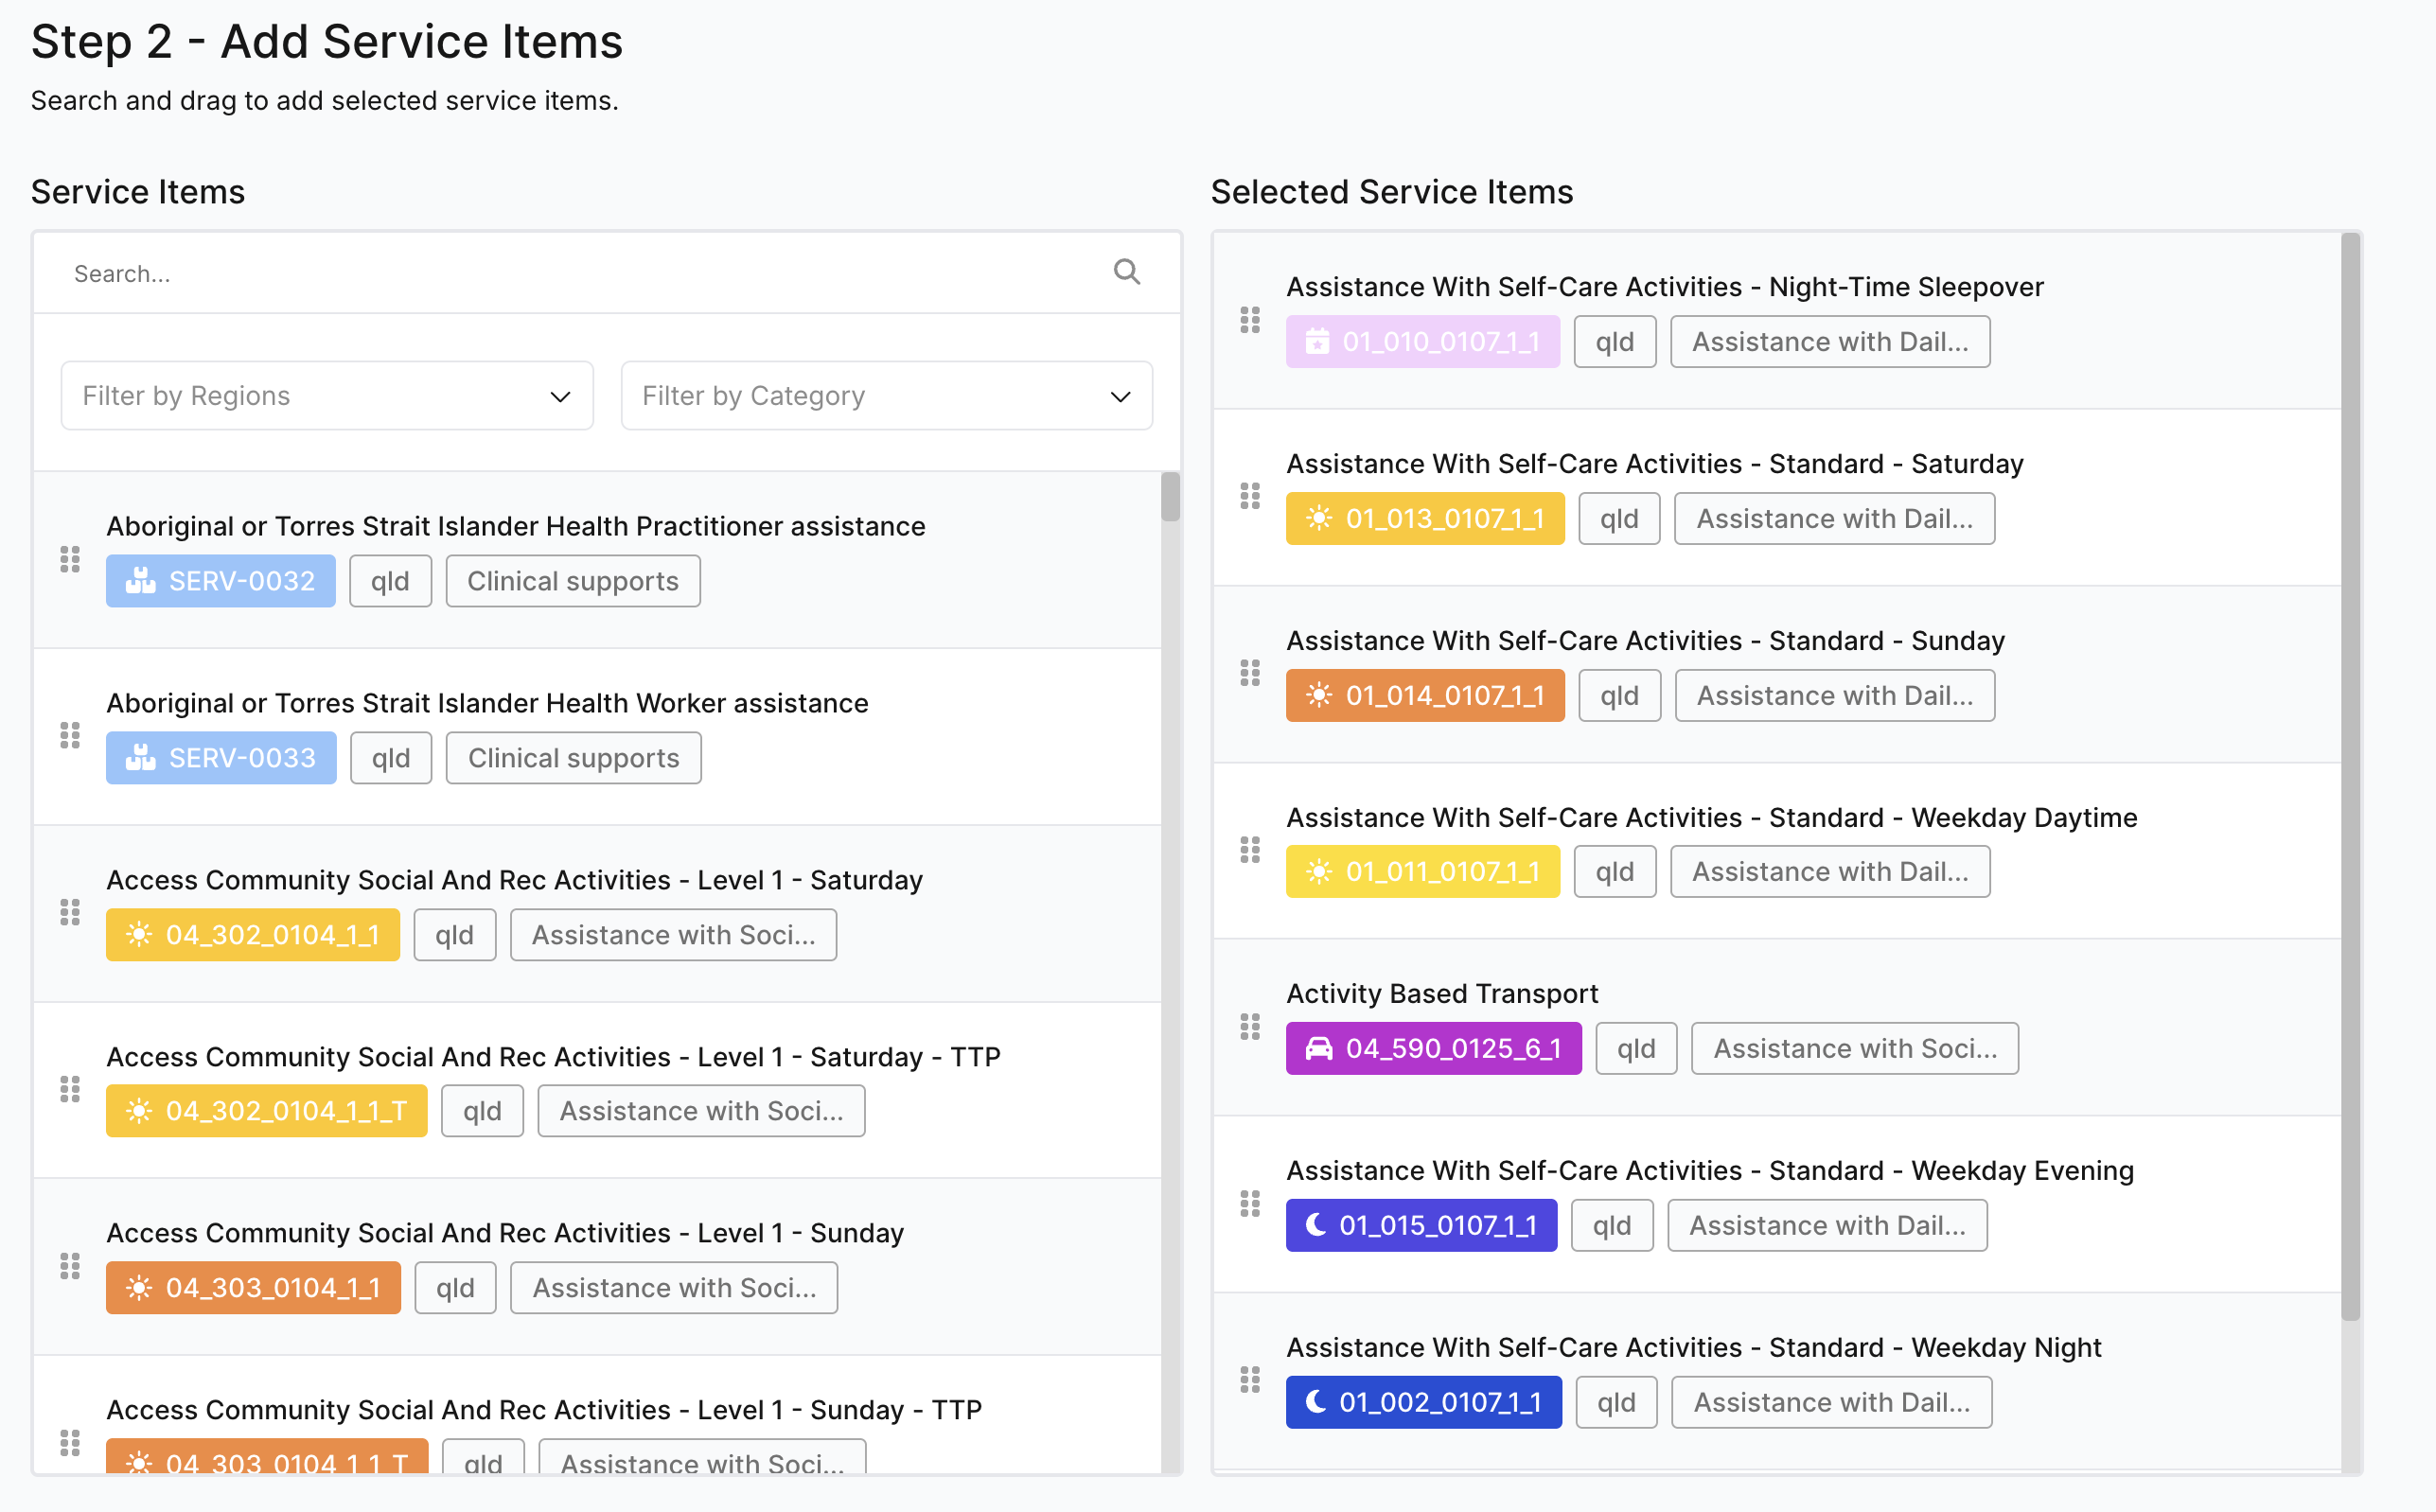Screen dimensions: 2436x1512
Task: Click the 01_011_0107_1_1 yellow badge
Action: (1423, 872)
